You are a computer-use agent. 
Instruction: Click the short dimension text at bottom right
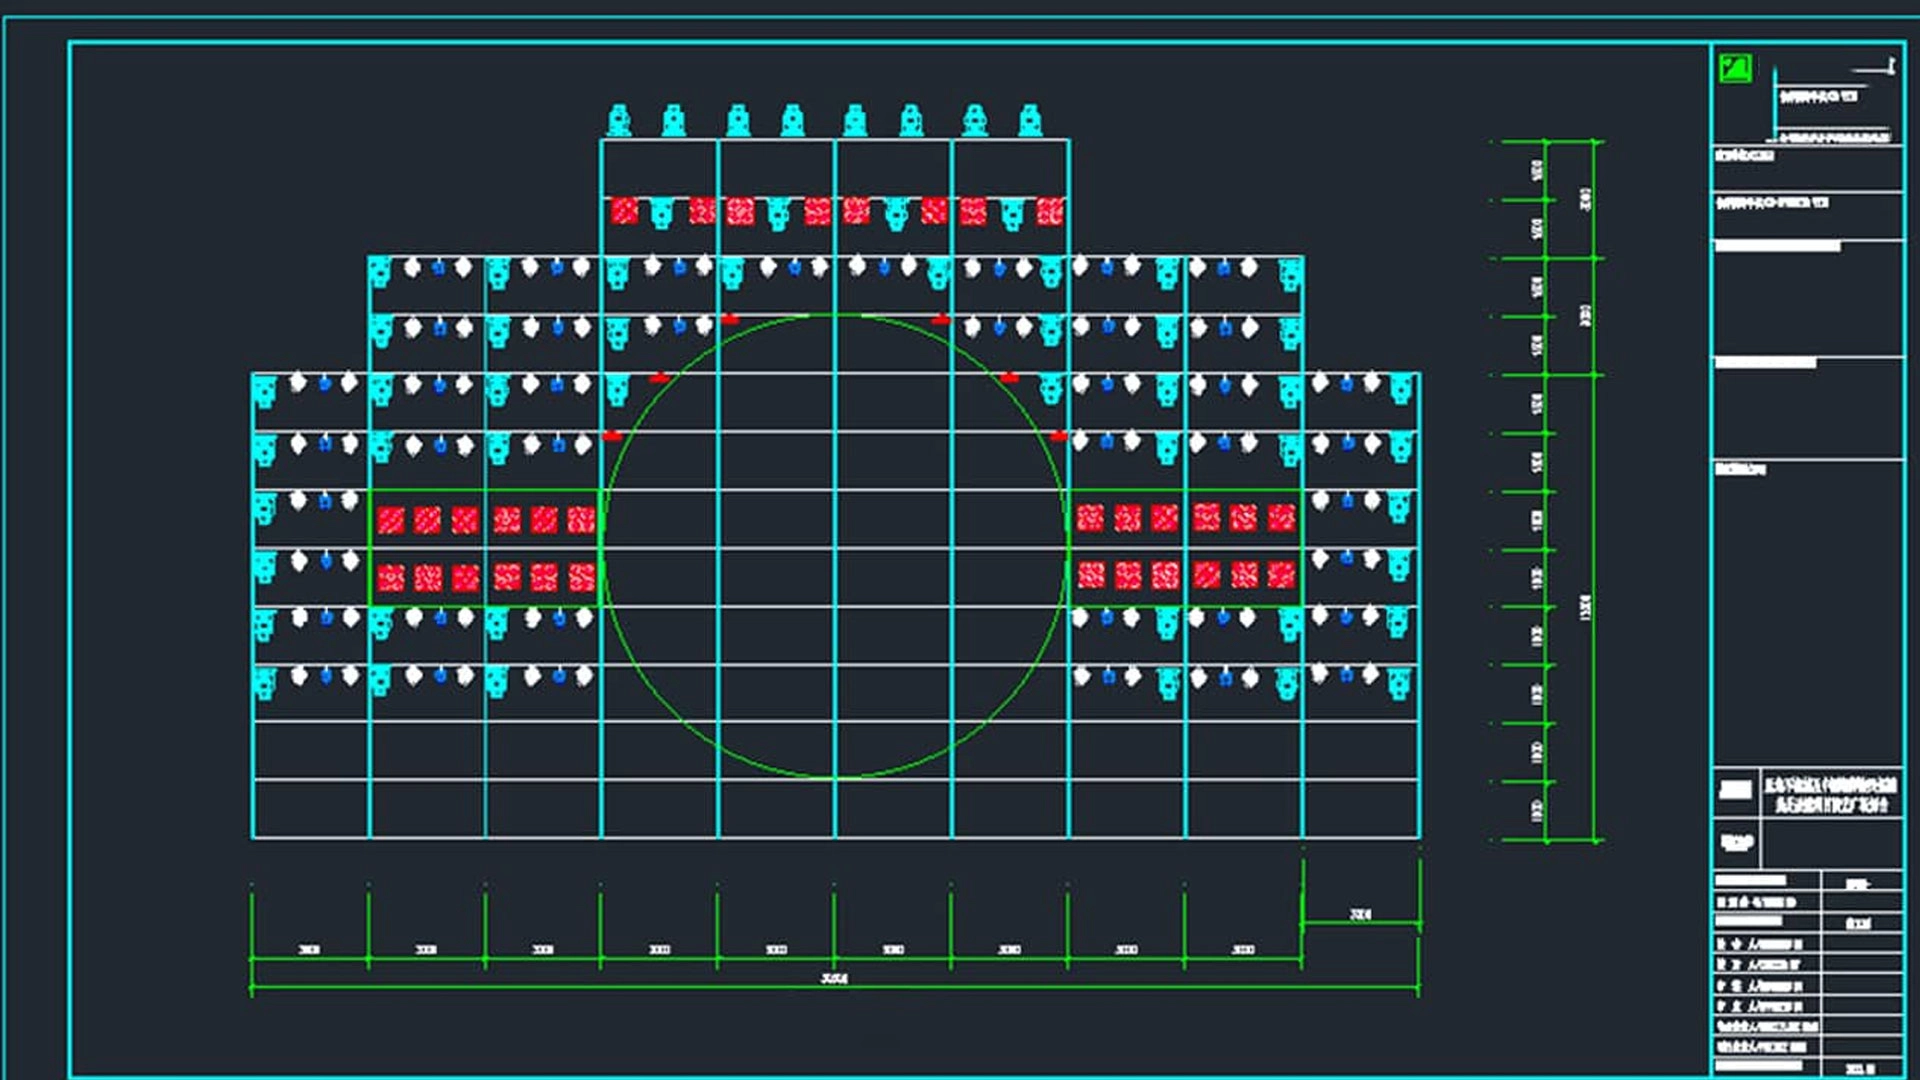click(1360, 914)
